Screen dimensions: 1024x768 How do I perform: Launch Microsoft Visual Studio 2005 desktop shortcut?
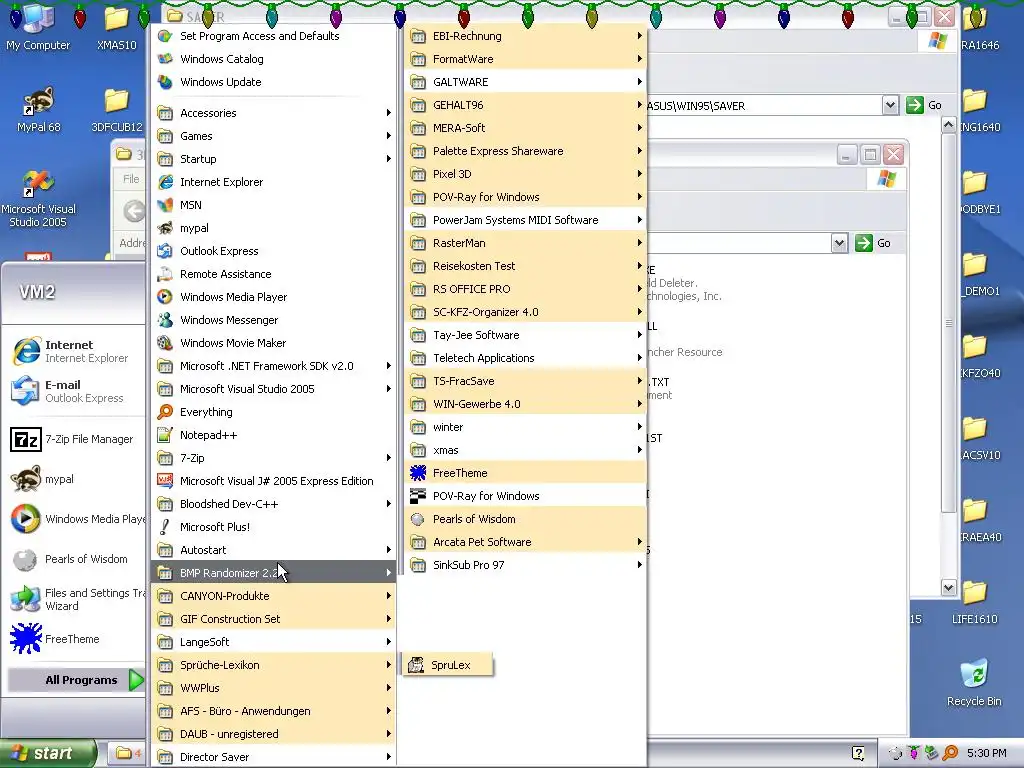[x=38, y=199]
